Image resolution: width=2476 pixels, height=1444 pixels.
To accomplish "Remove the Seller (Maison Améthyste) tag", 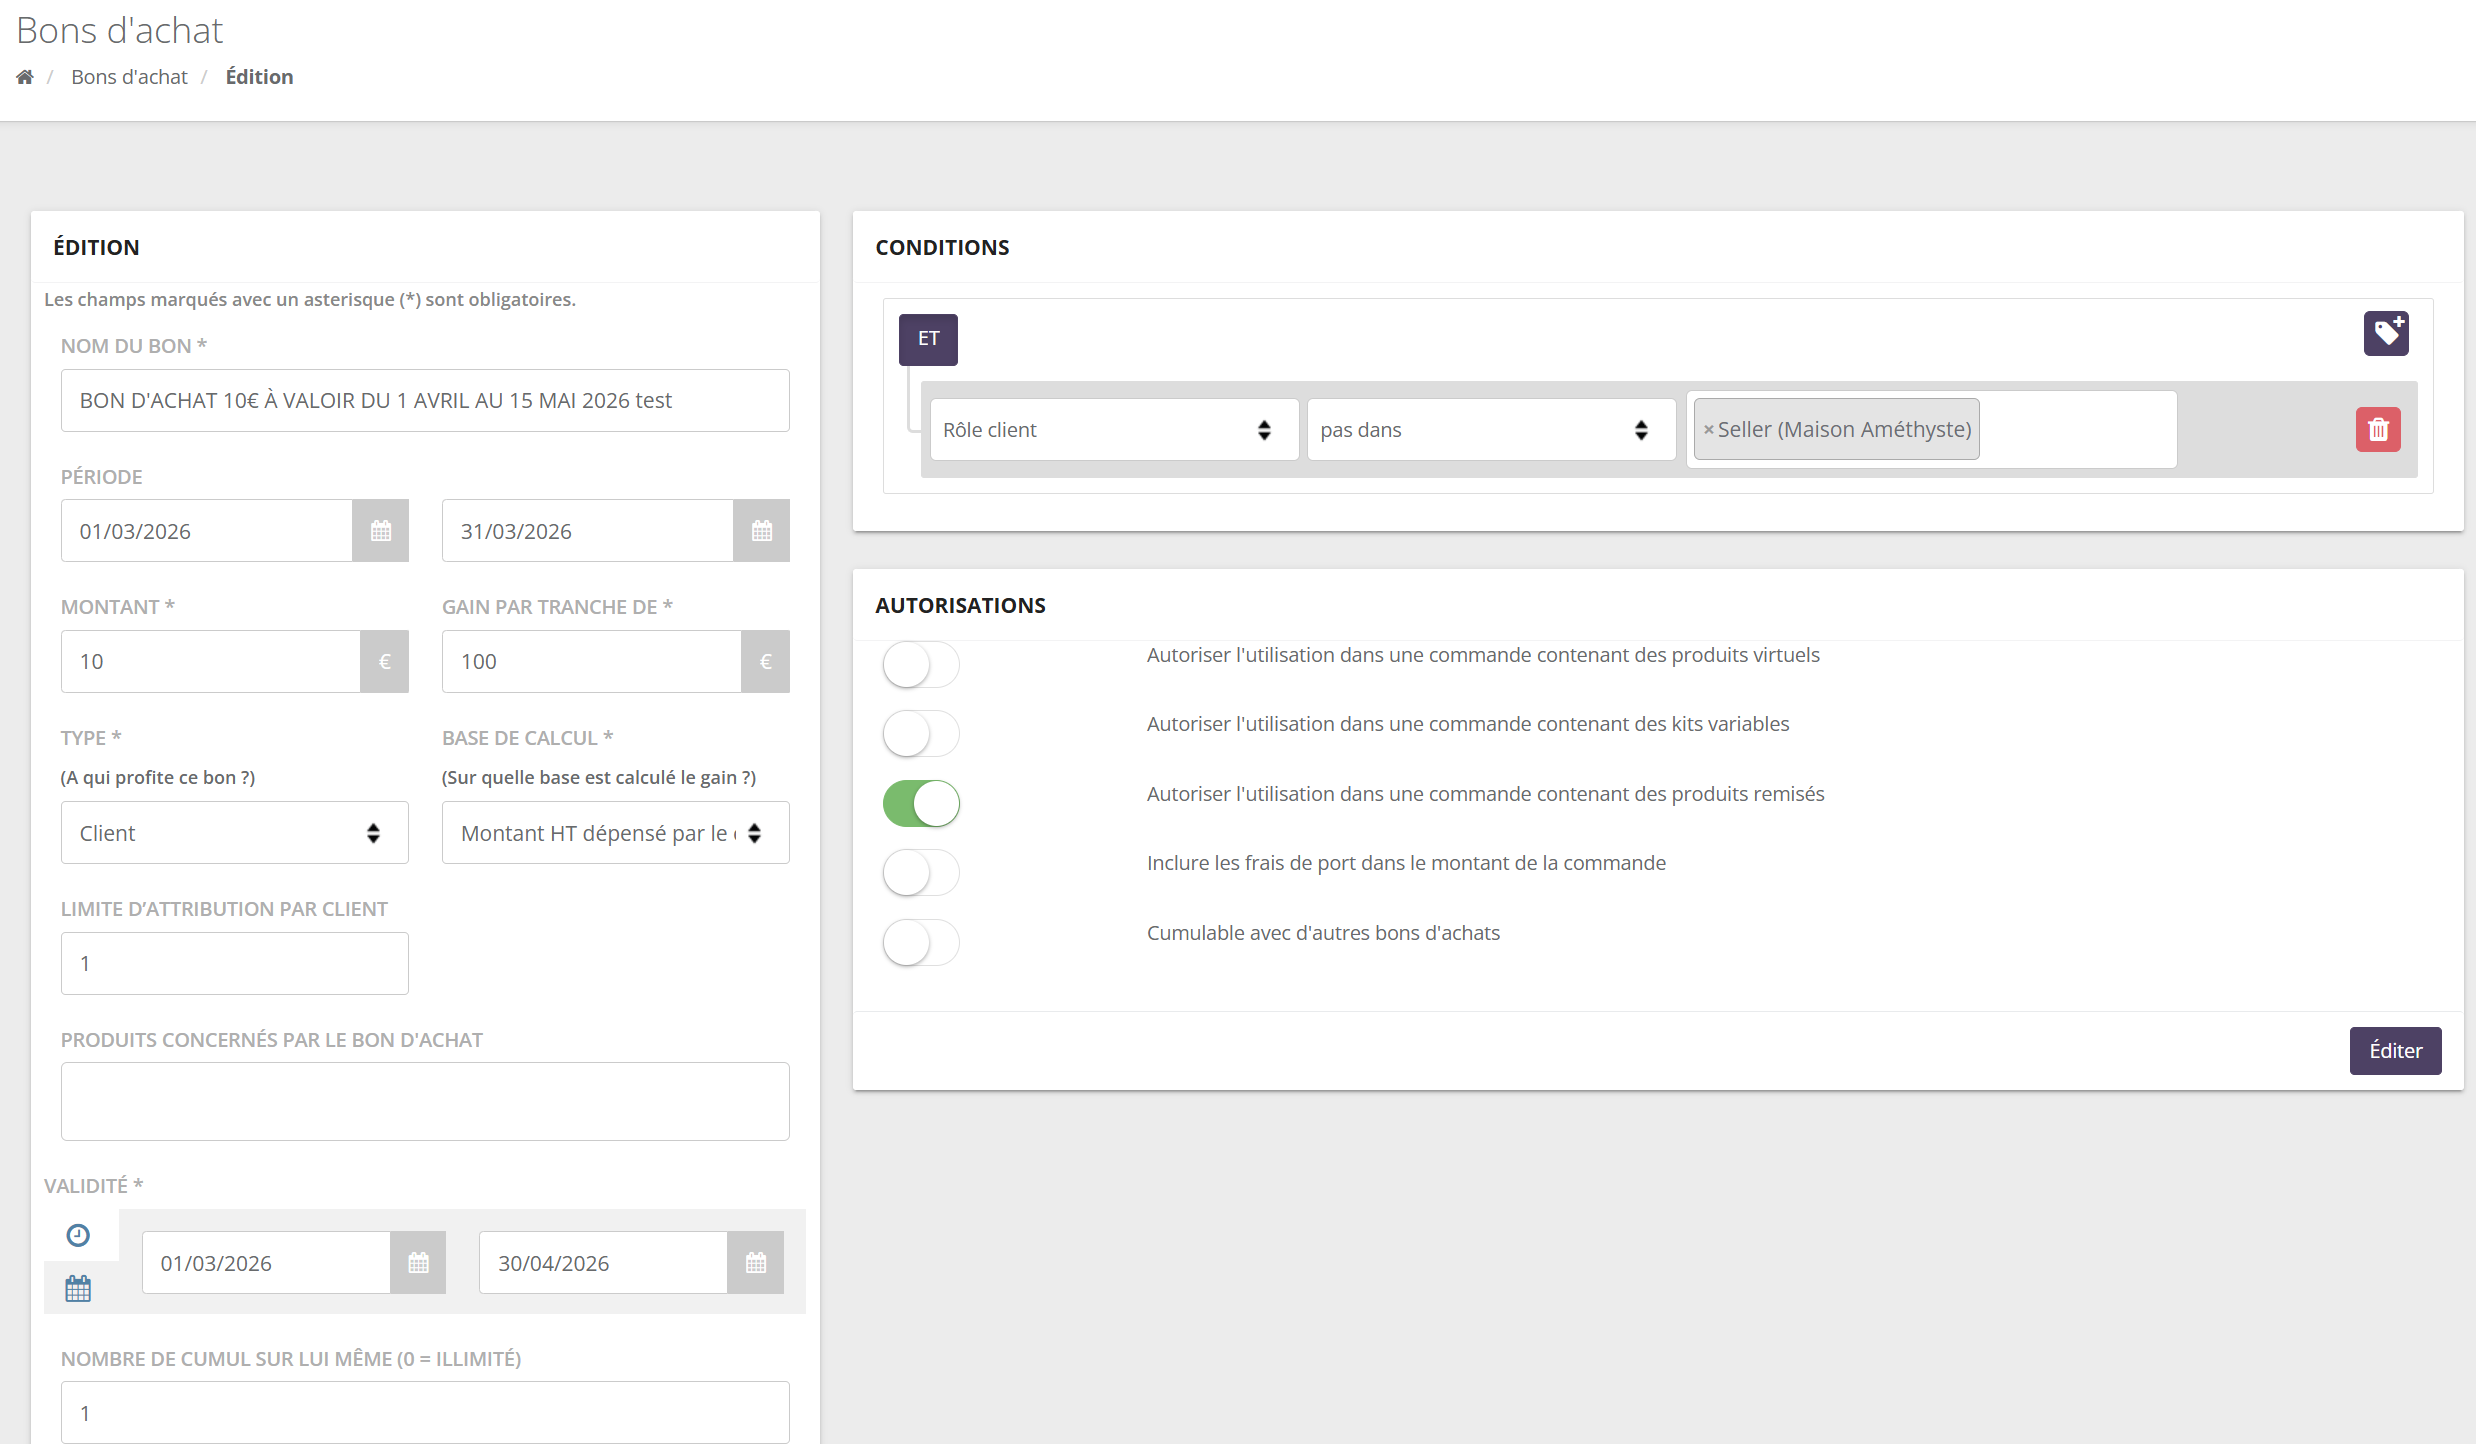I will tap(1709, 430).
